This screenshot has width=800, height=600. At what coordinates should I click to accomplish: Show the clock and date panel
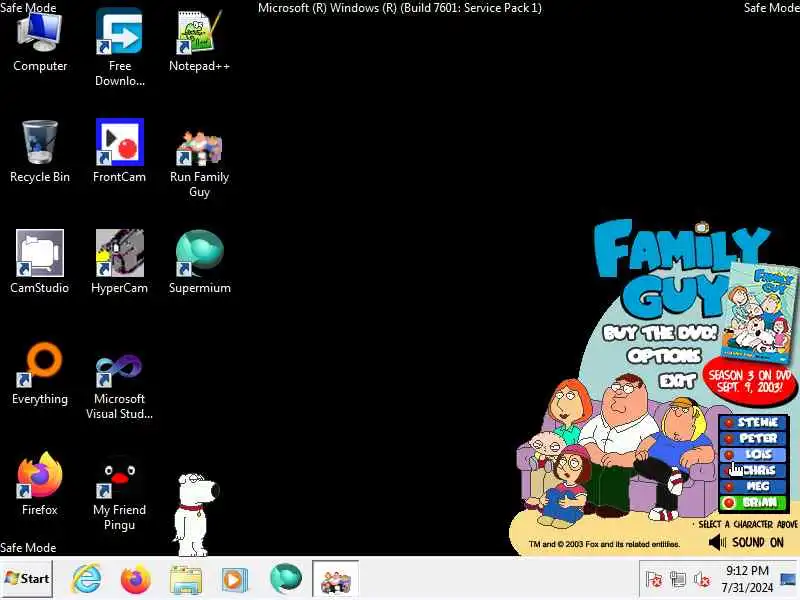tap(747, 579)
